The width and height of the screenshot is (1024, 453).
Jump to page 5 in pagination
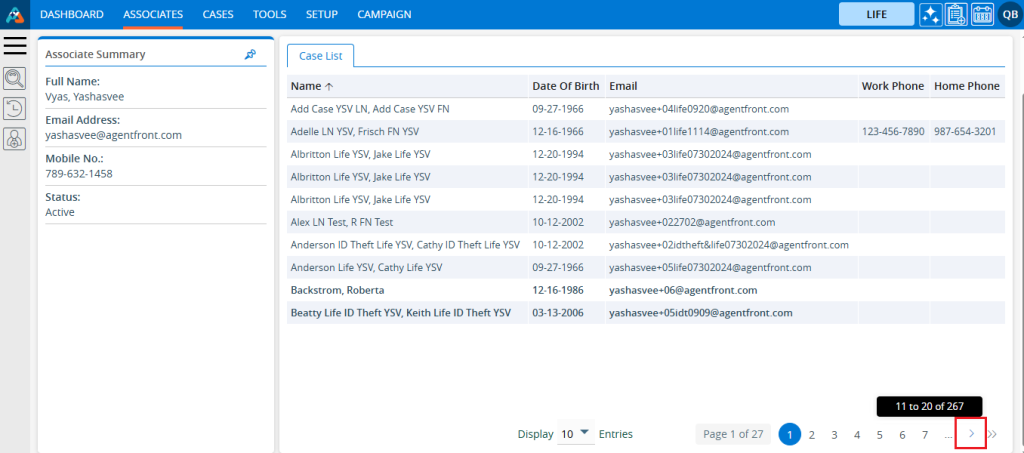pyautogui.click(x=879, y=434)
